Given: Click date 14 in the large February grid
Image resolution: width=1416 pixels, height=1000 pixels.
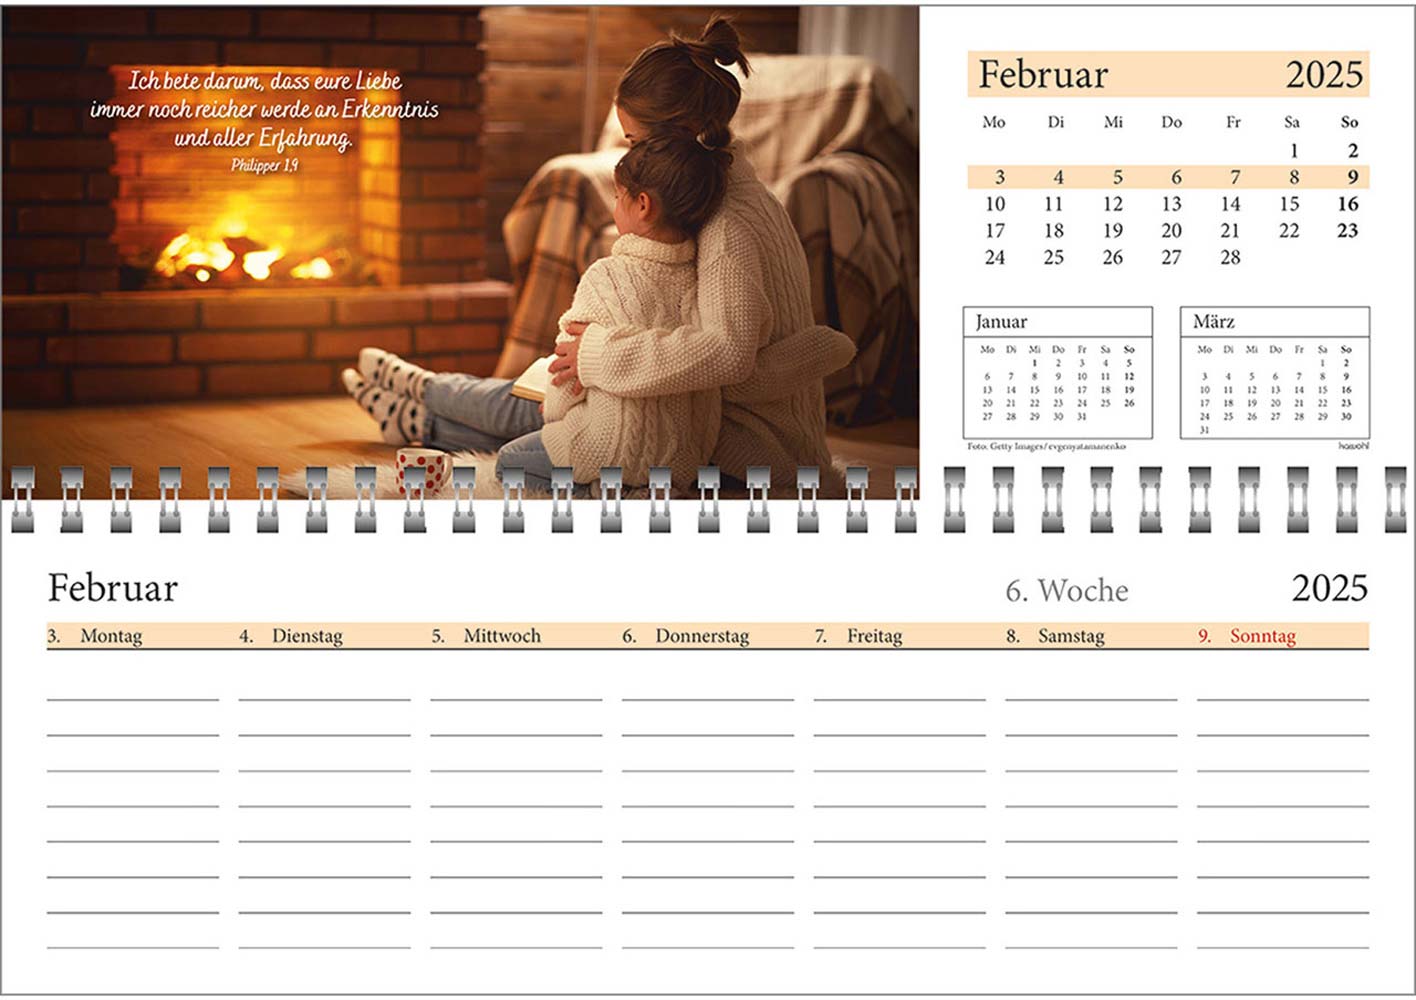Looking at the screenshot, I should (x=1230, y=204).
